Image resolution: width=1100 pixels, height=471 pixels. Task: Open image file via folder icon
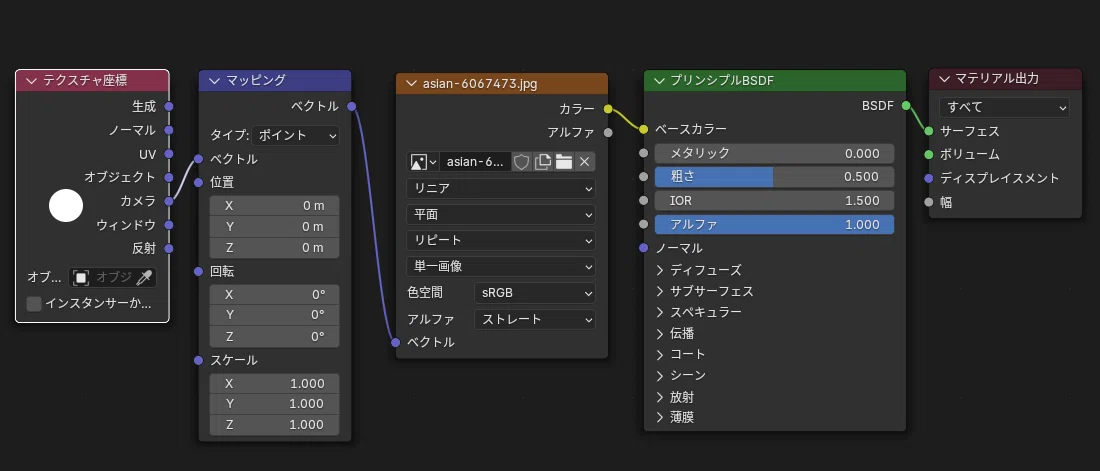click(563, 162)
